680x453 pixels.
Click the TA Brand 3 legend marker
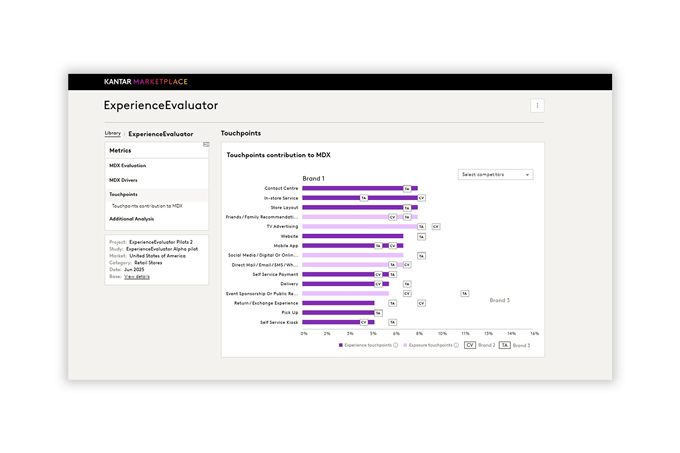coord(505,344)
